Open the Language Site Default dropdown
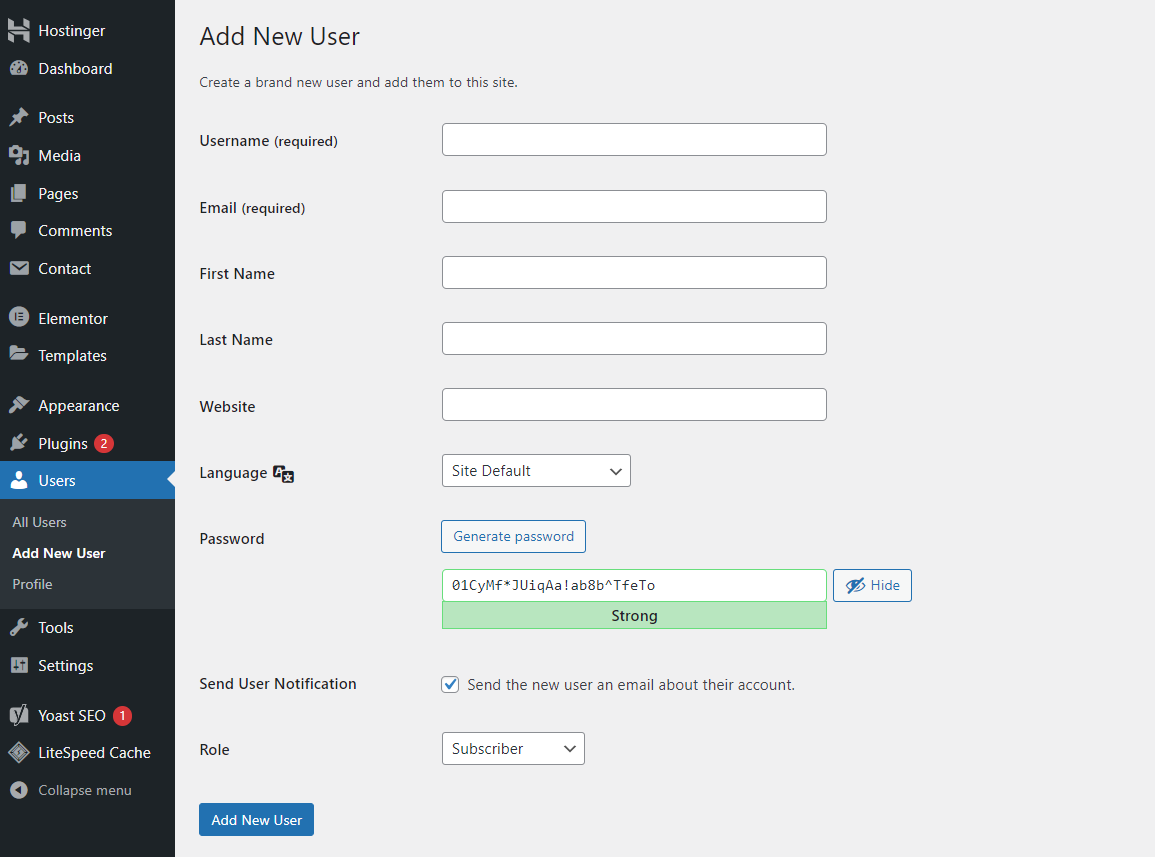 pyautogui.click(x=536, y=471)
